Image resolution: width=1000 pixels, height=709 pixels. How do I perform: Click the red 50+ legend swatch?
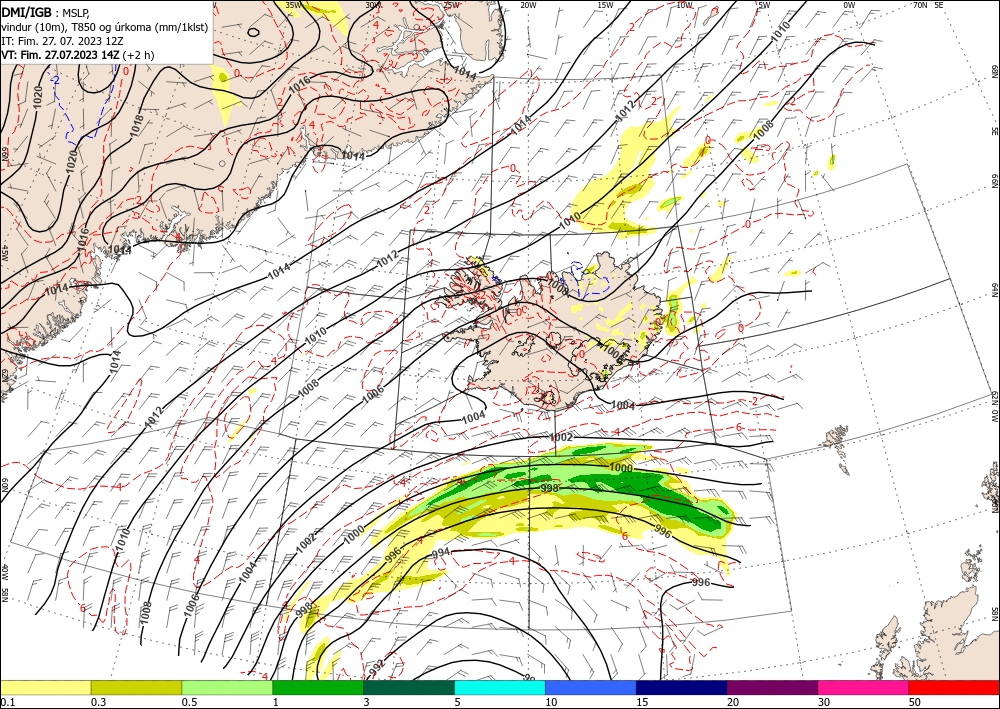[954, 687]
